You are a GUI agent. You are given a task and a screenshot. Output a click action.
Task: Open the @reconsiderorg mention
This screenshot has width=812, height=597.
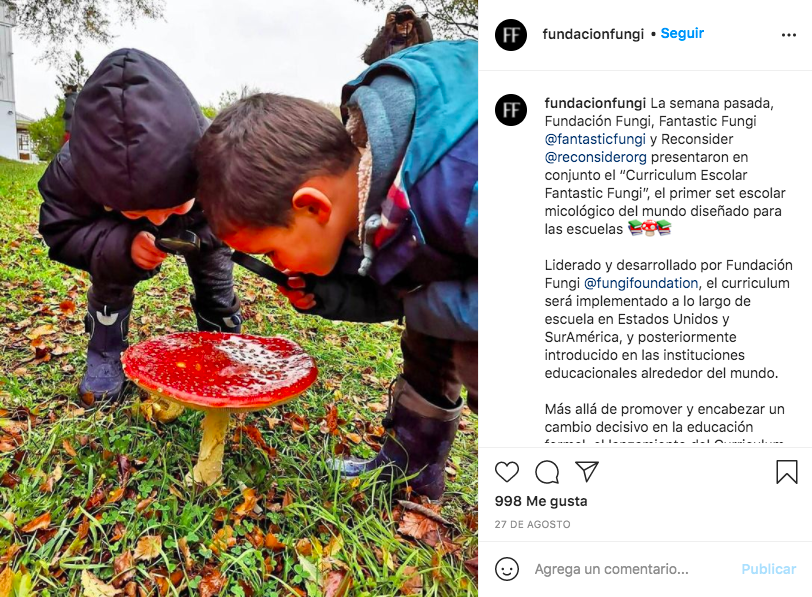tap(596, 157)
